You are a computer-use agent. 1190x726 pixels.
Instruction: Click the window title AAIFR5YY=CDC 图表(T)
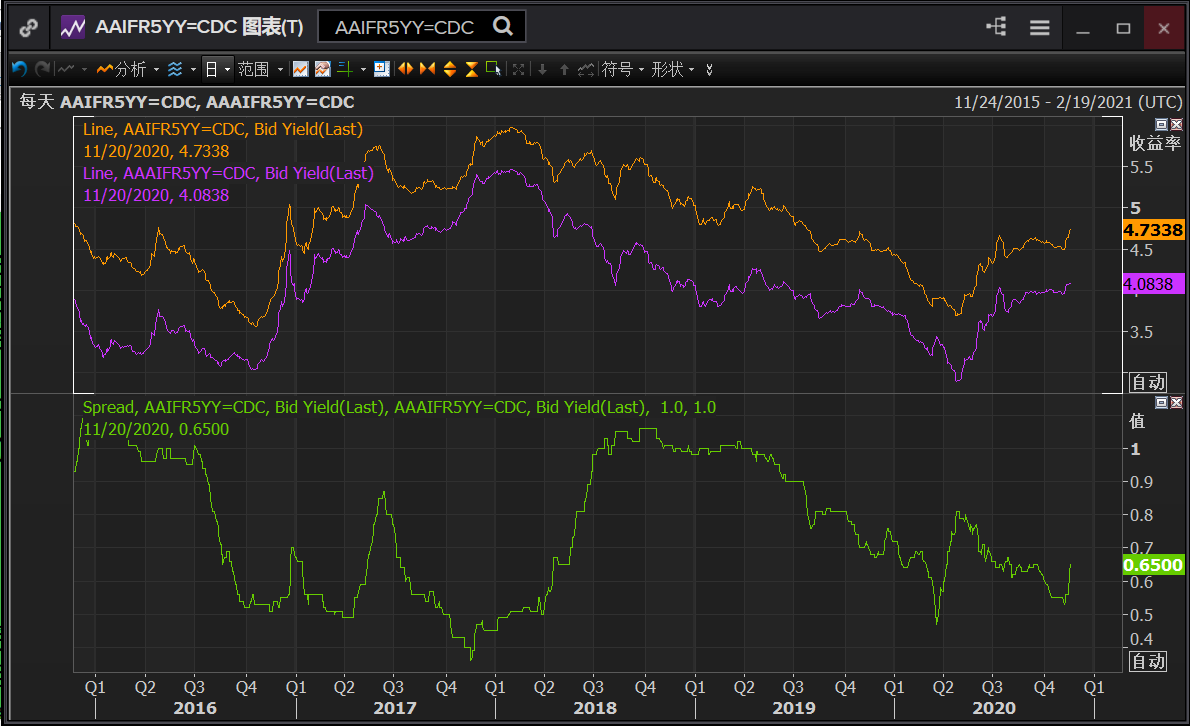(x=200, y=27)
